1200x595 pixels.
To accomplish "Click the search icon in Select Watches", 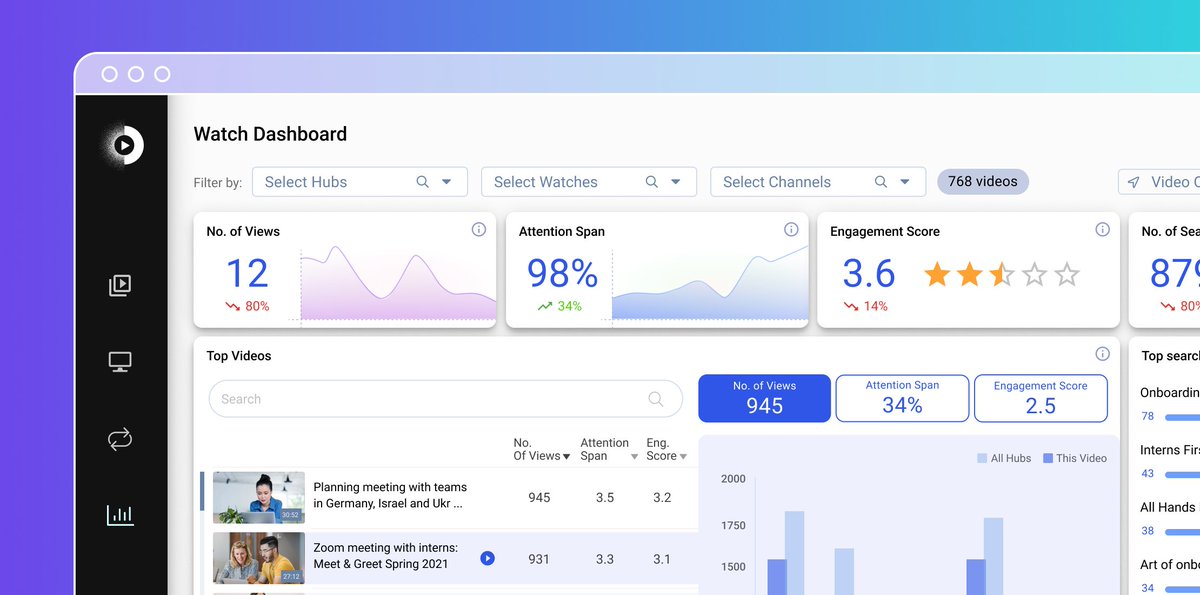I will point(652,182).
